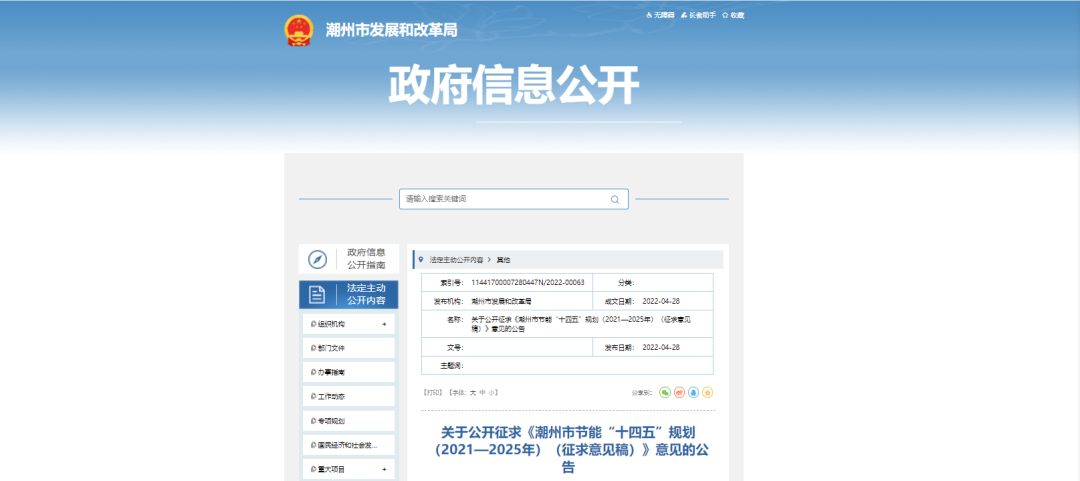The width and height of the screenshot is (1080, 481).
Task: Click the compass icon for 政府信息公开指南
Action: coord(317,259)
